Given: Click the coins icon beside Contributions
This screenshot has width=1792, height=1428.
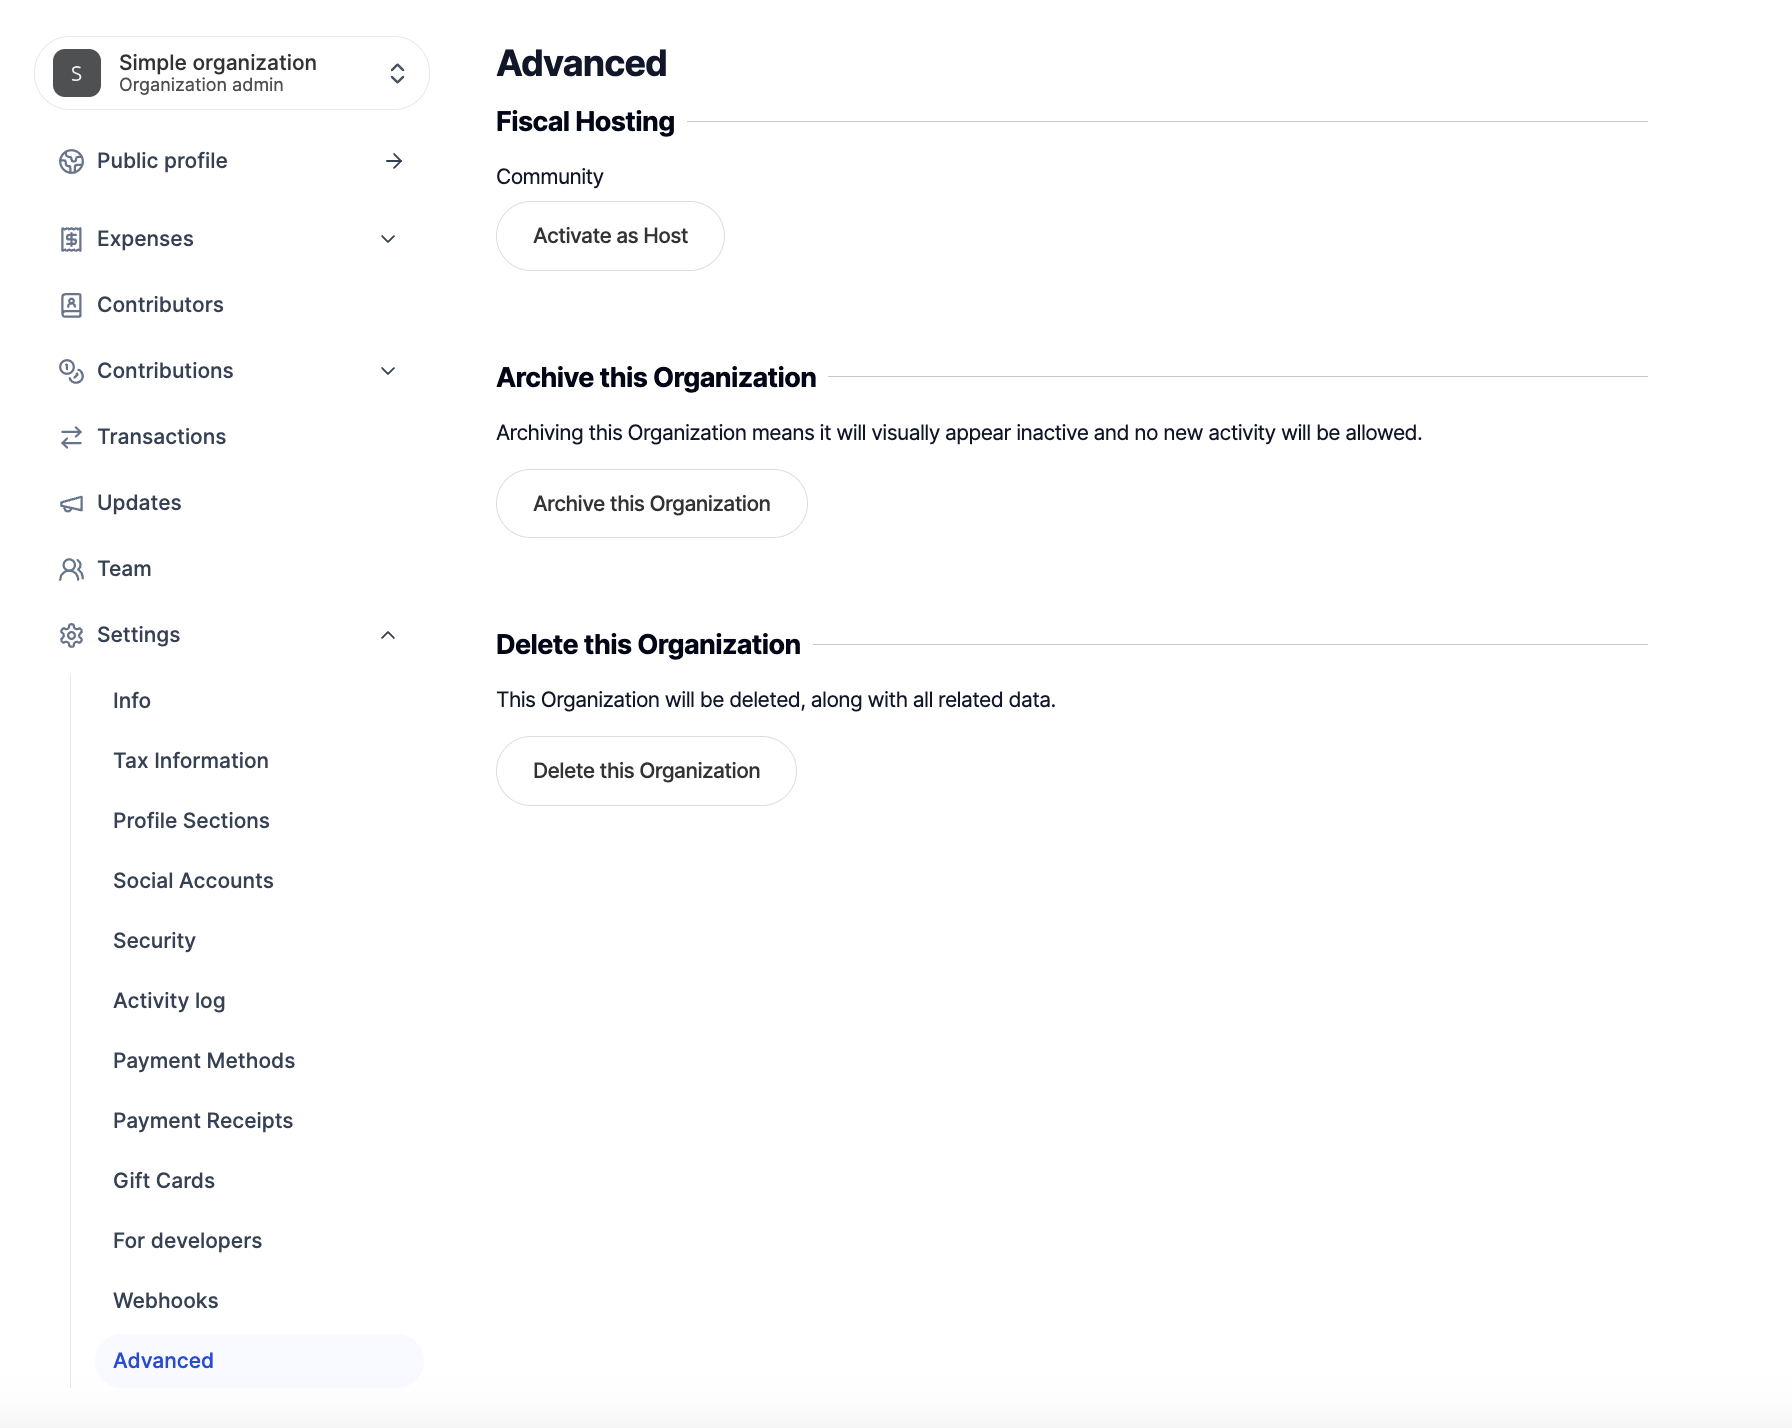Looking at the screenshot, I should pyautogui.click(x=71, y=371).
